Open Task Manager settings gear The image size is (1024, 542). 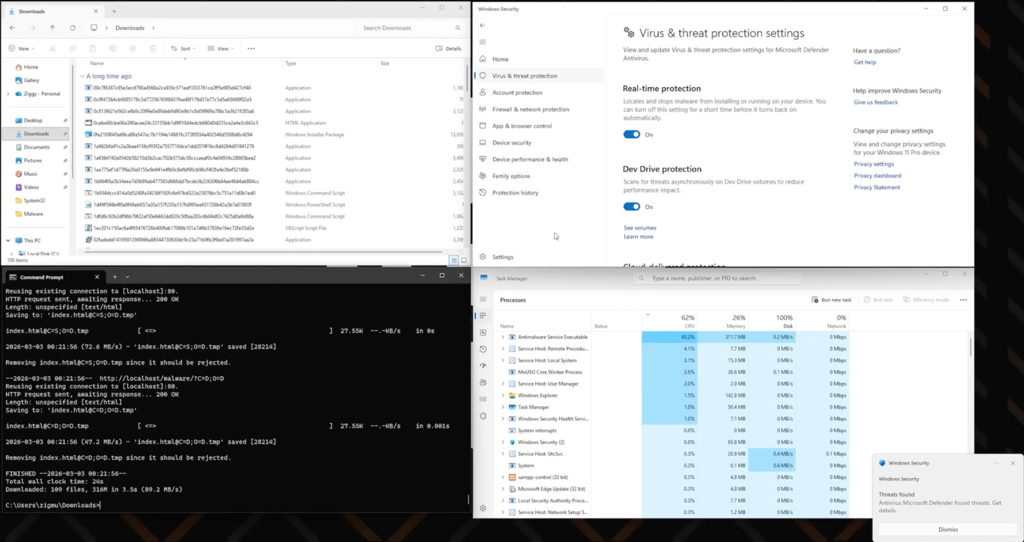click(x=483, y=508)
